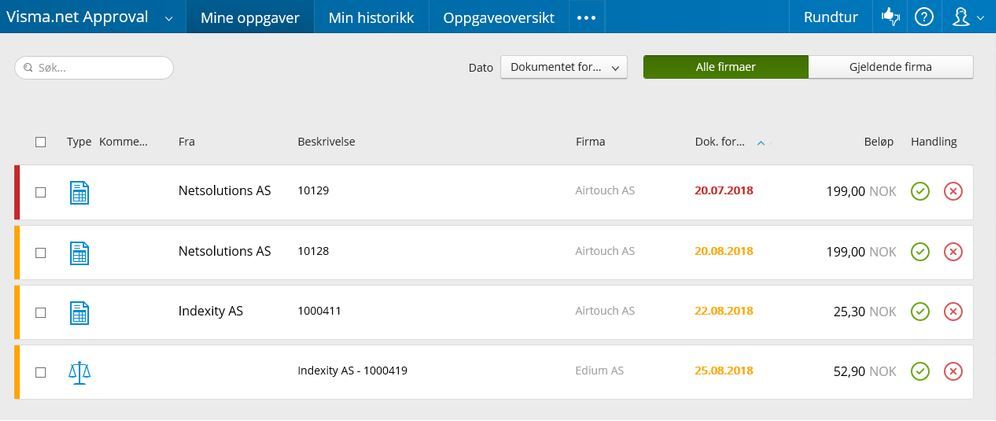The height and width of the screenshot is (421, 996).
Task: Open invoice document icon for 10129
Action: 79,192
